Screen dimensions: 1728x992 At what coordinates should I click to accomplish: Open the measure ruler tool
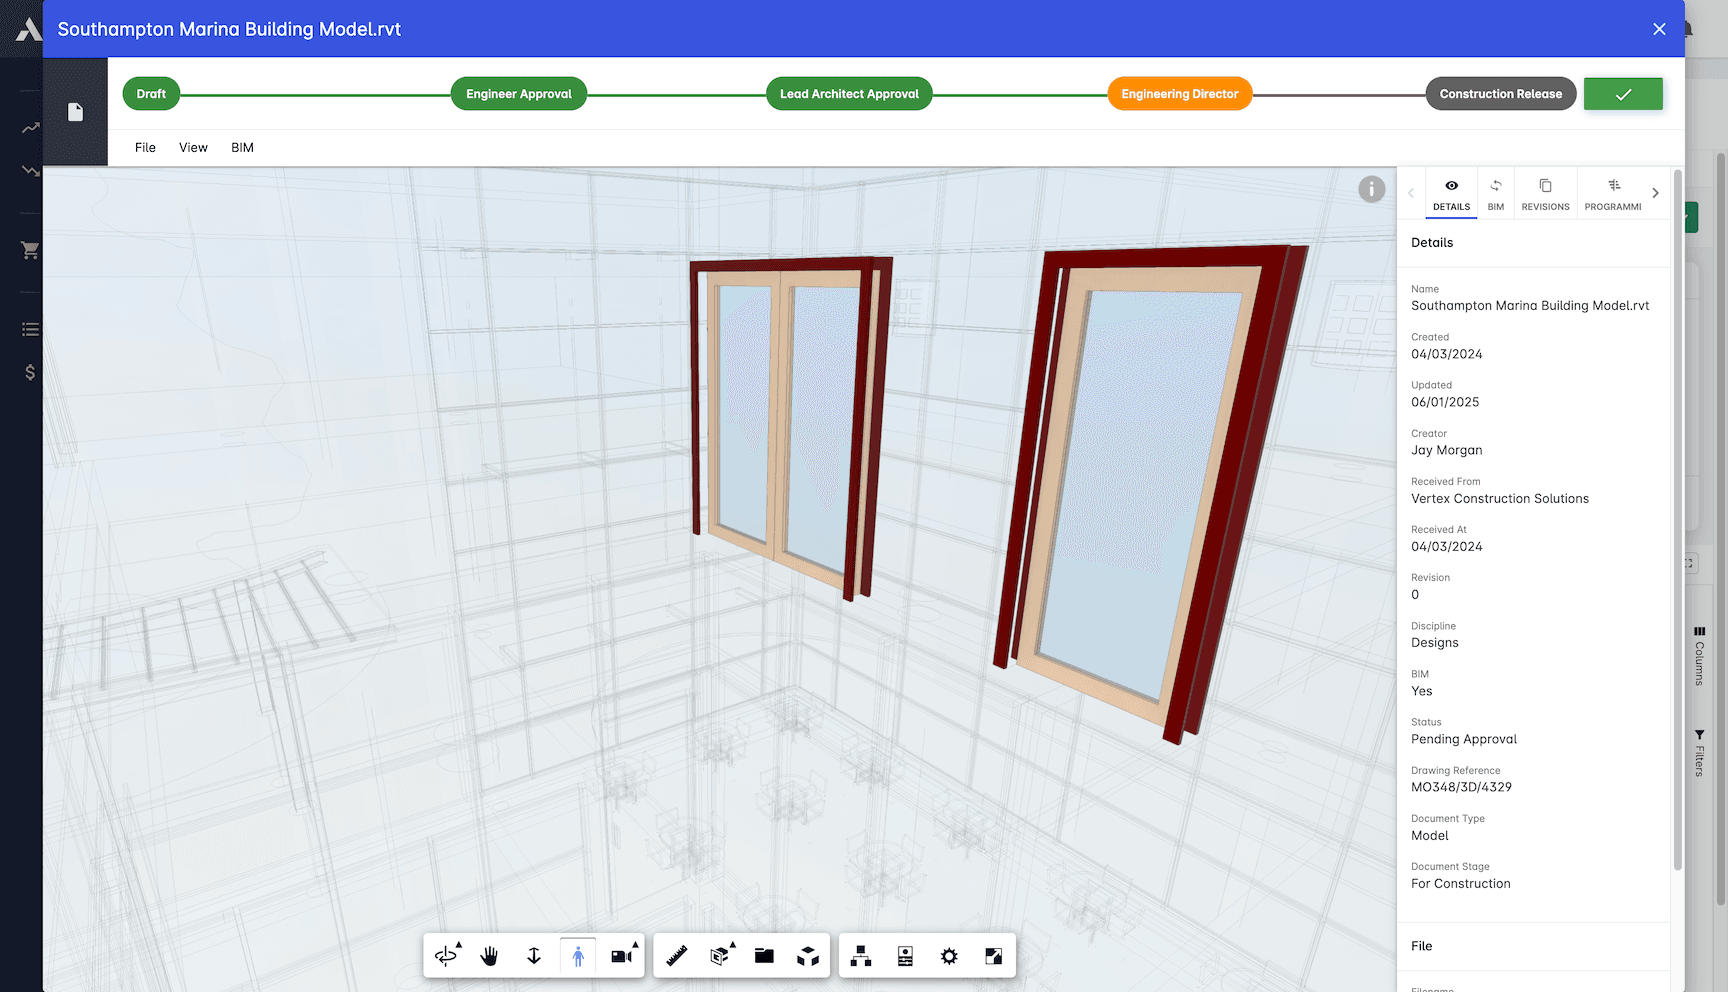tap(677, 955)
